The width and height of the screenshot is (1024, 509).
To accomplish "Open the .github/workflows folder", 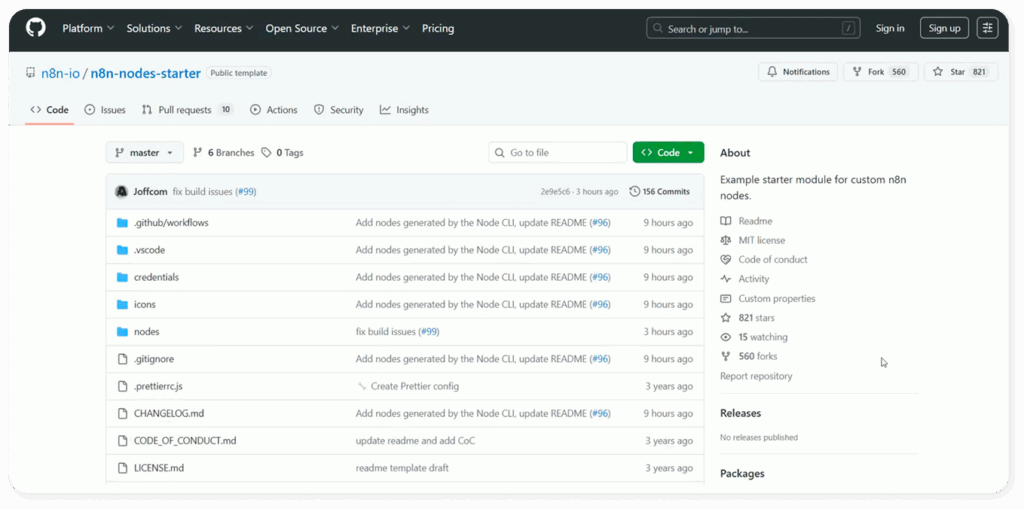I will (x=171, y=223).
